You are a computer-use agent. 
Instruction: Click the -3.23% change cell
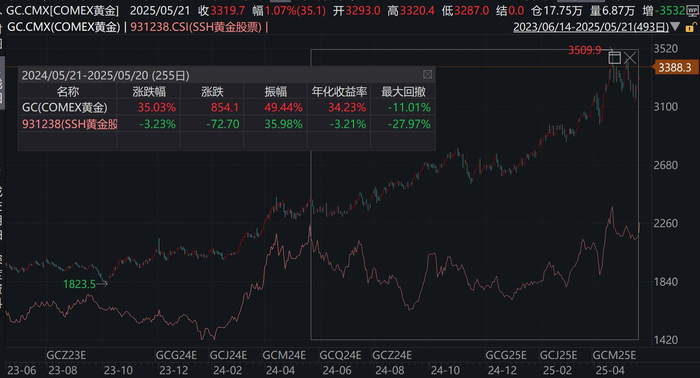point(158,124)
